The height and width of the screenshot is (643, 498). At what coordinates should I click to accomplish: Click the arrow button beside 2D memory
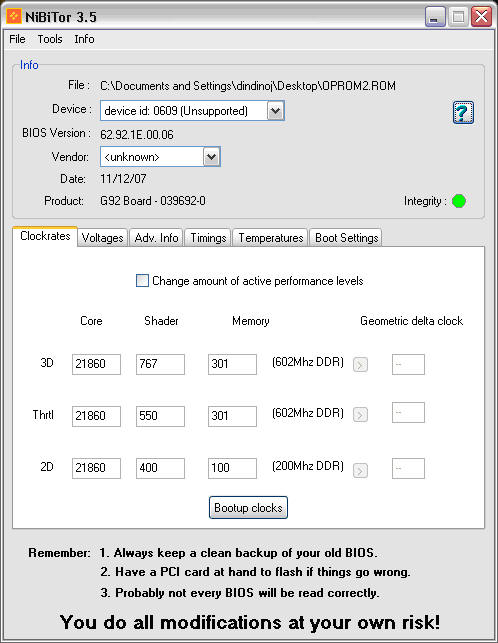[360, 470]
